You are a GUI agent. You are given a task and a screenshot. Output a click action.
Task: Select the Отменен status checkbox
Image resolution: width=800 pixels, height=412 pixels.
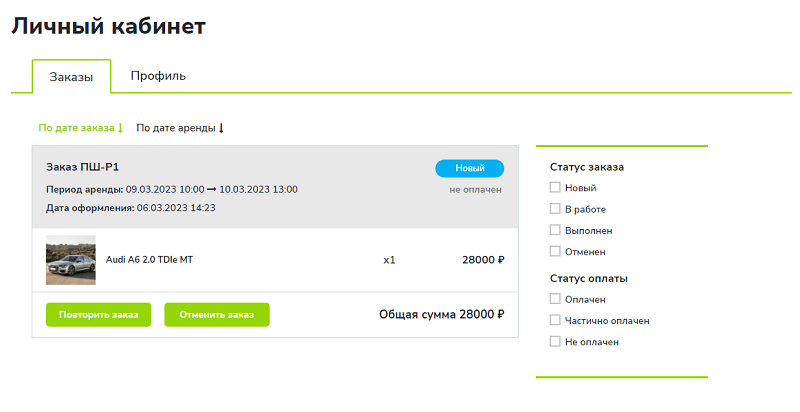coord(555,251)
